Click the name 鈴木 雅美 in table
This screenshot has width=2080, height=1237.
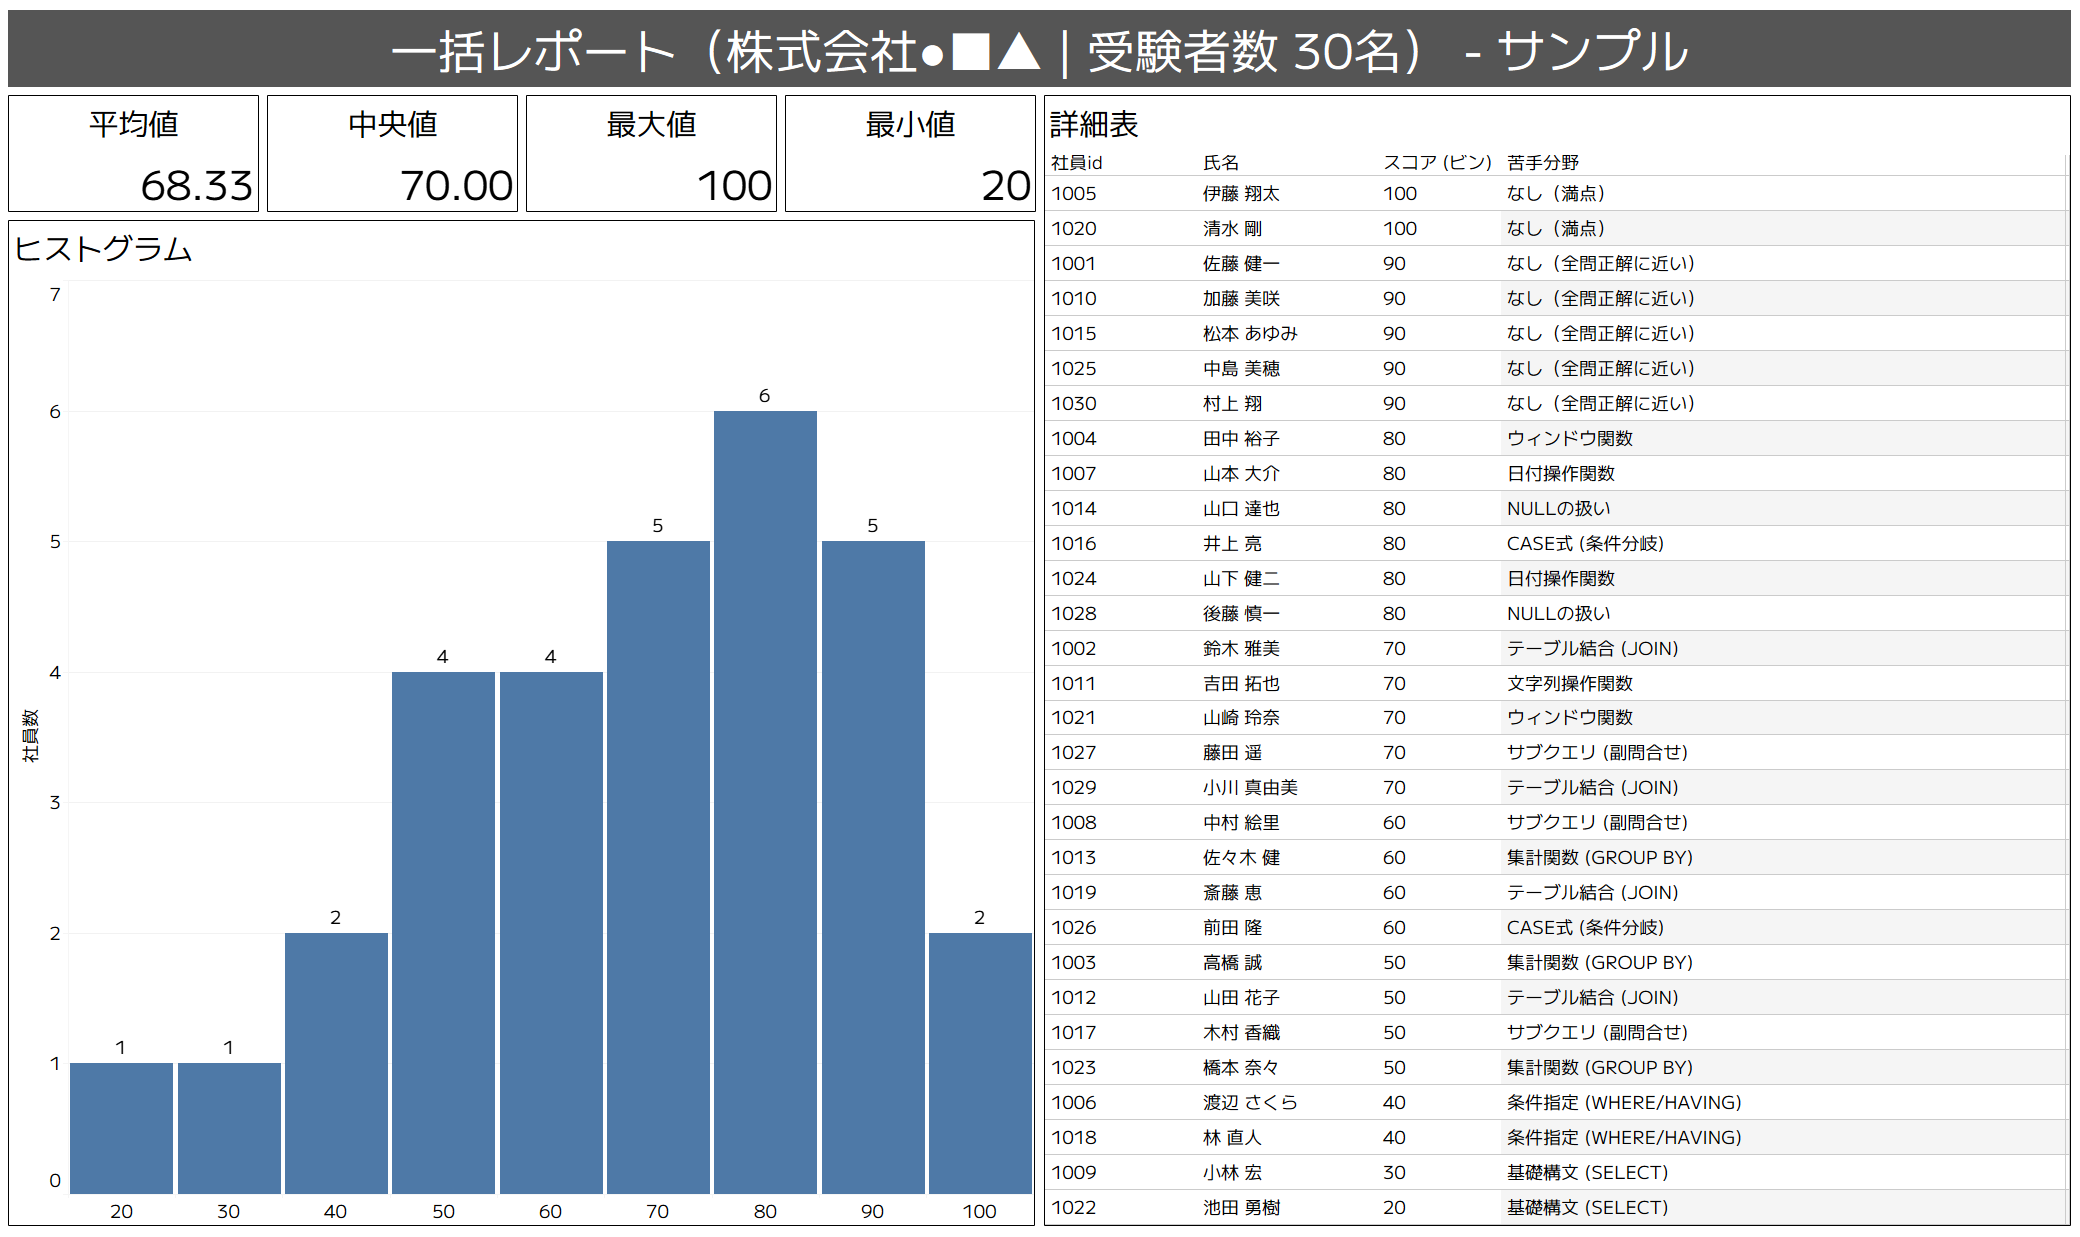point(1240,648)
